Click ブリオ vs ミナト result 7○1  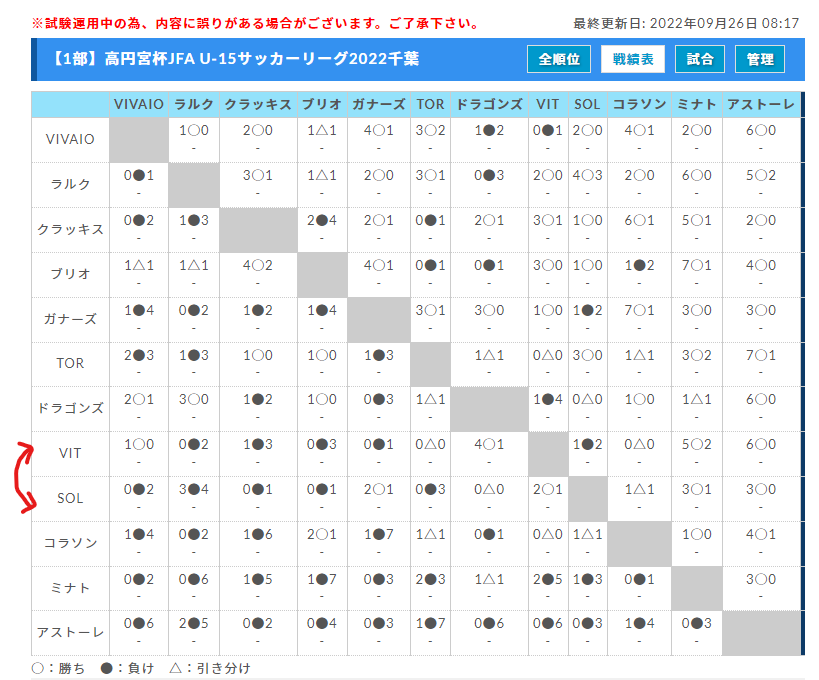click(697, 265)
